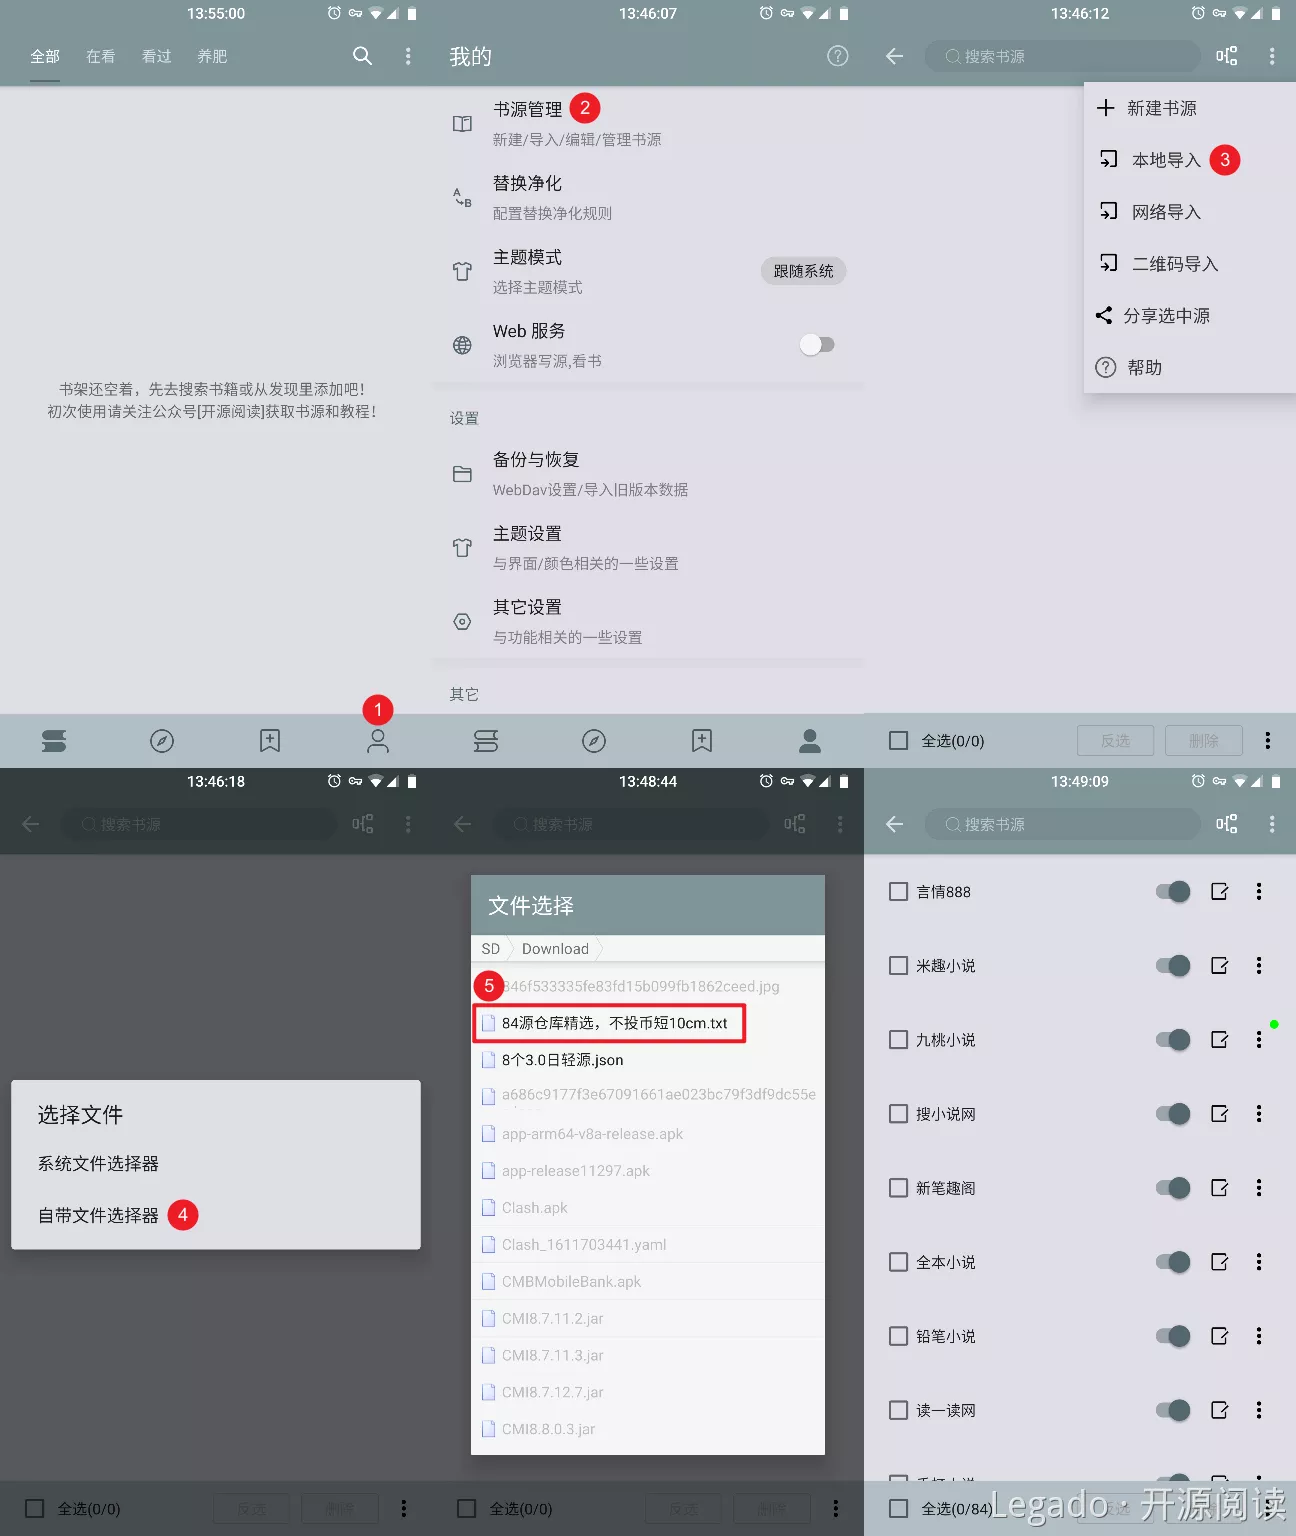Click the book icon beside 书源管理

pyautogui.click(x=462, y=124)
